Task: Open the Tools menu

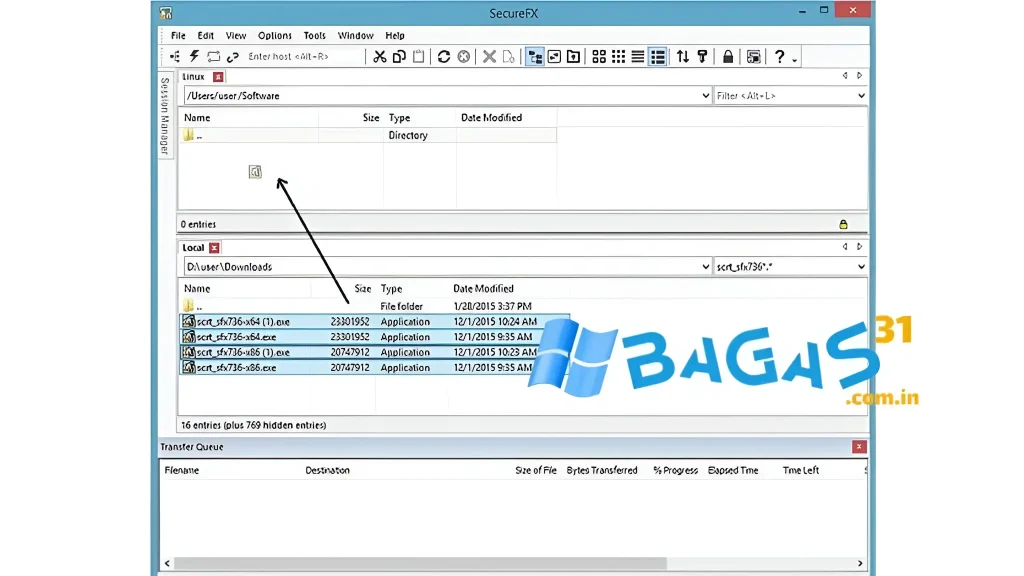Action: pos(314,35)
